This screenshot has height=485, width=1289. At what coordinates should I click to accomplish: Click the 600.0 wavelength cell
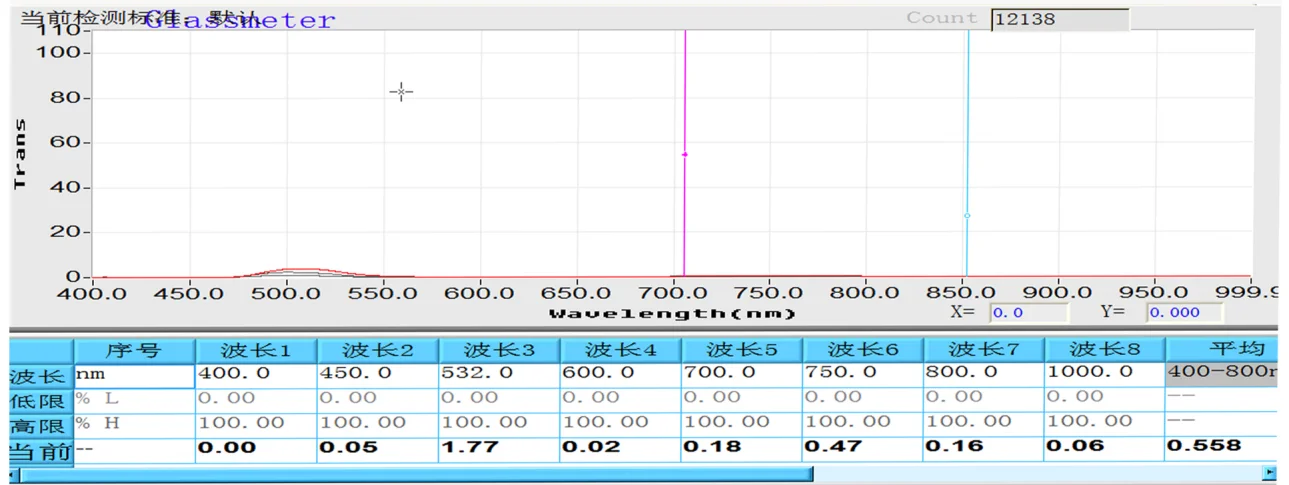click(620, 376)
